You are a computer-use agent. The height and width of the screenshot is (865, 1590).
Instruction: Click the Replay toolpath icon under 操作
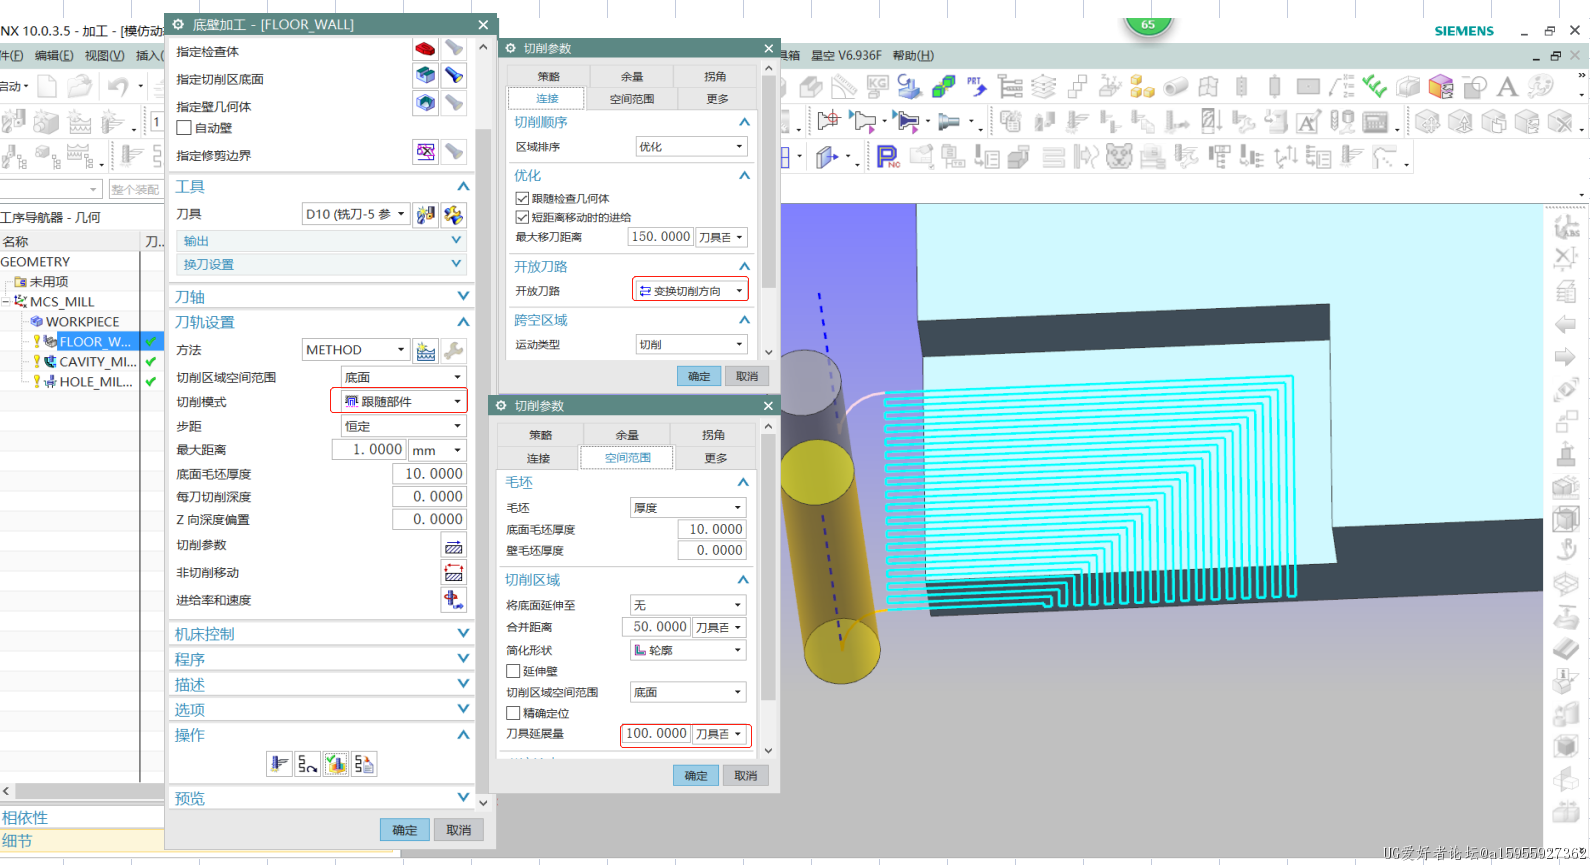(x=307, y=764)
